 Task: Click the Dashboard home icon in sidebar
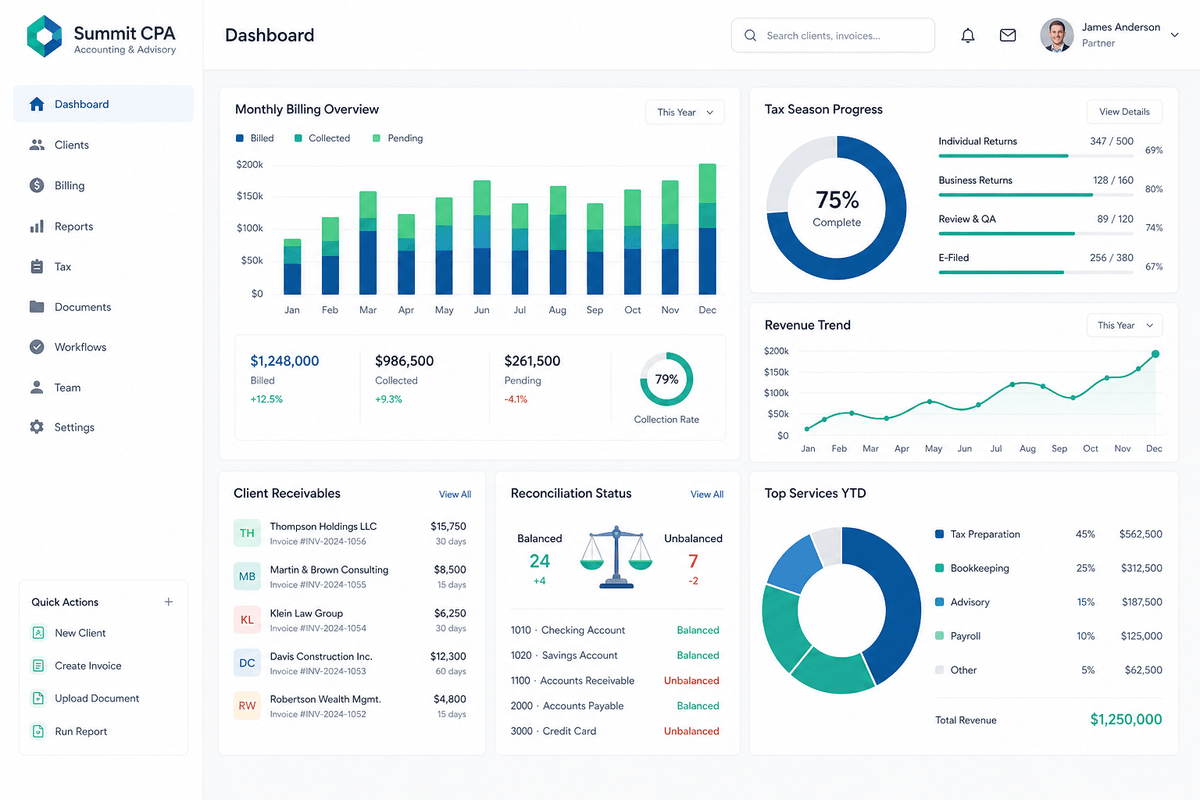tap(37, 104)
